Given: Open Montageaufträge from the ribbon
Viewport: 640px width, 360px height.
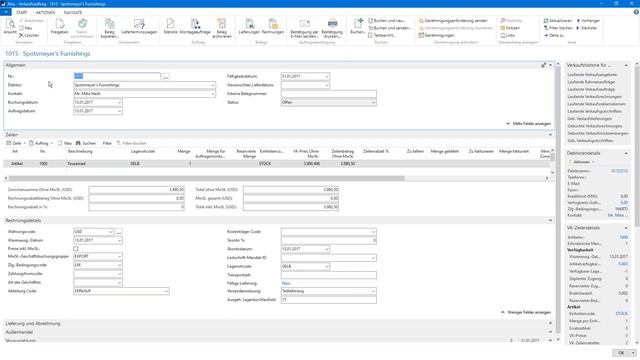Looking at the screenshot, I should tap(195, 27).
